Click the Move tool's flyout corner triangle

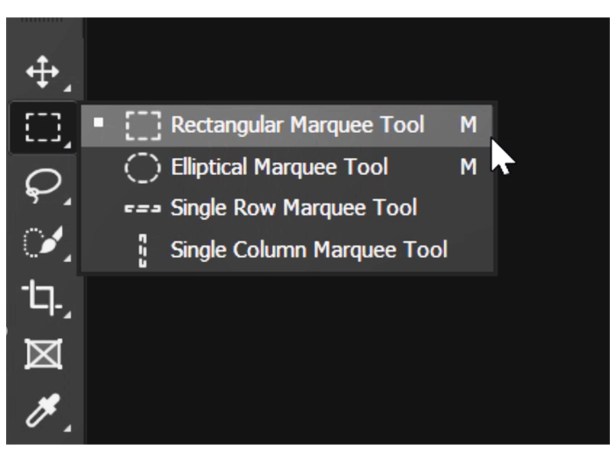tap(66, 89)
